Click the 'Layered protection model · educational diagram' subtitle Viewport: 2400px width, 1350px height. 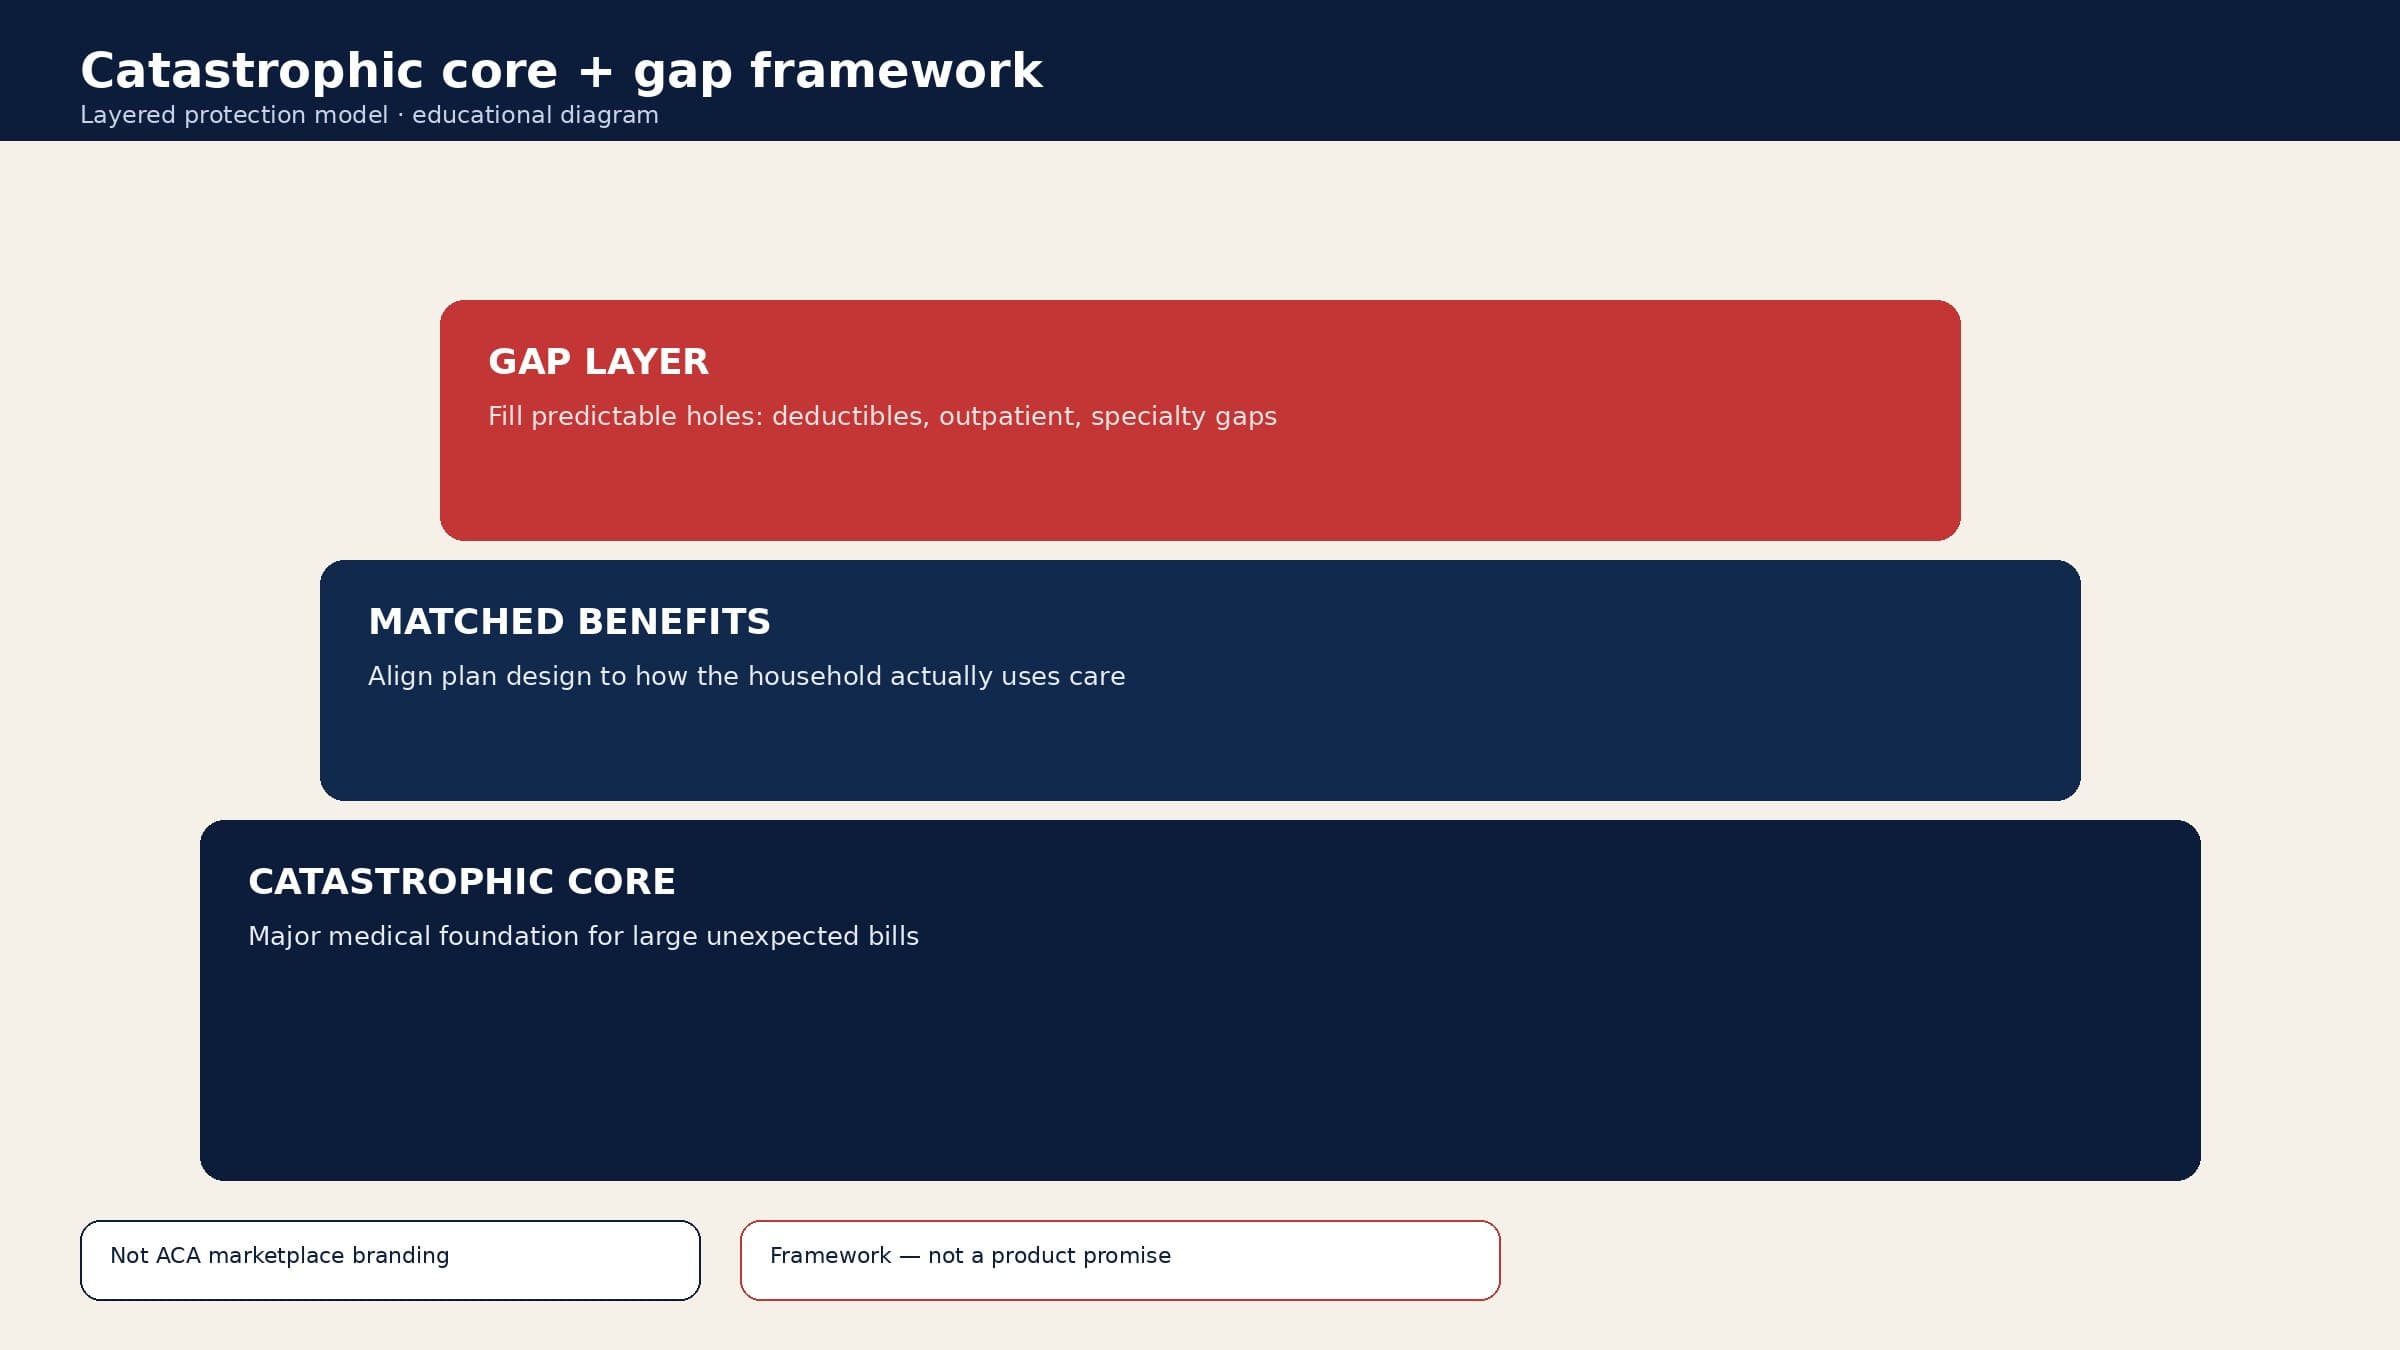click(x=369, y=115)
